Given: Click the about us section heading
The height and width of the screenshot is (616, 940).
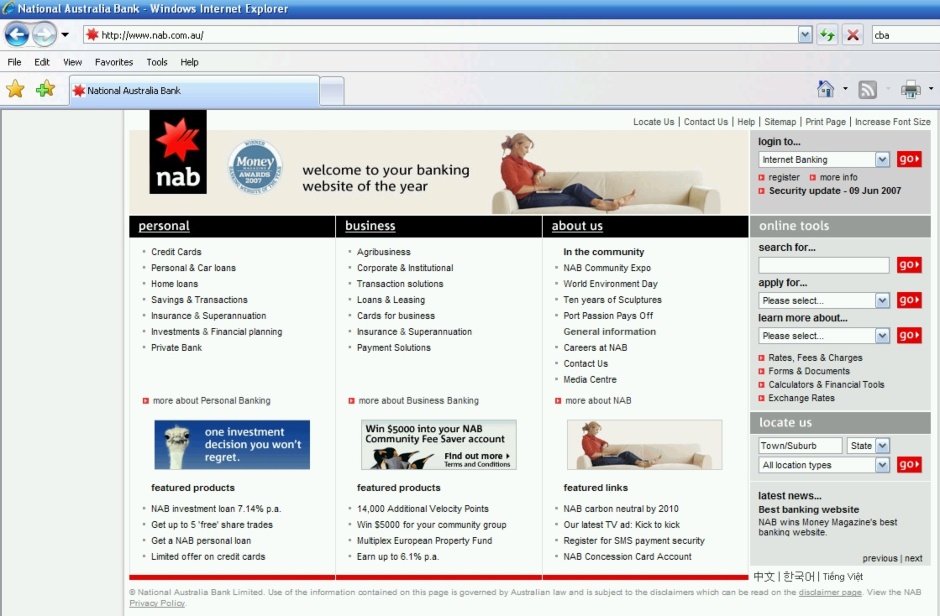Looking at the screenshot, I should pos(577,226).
